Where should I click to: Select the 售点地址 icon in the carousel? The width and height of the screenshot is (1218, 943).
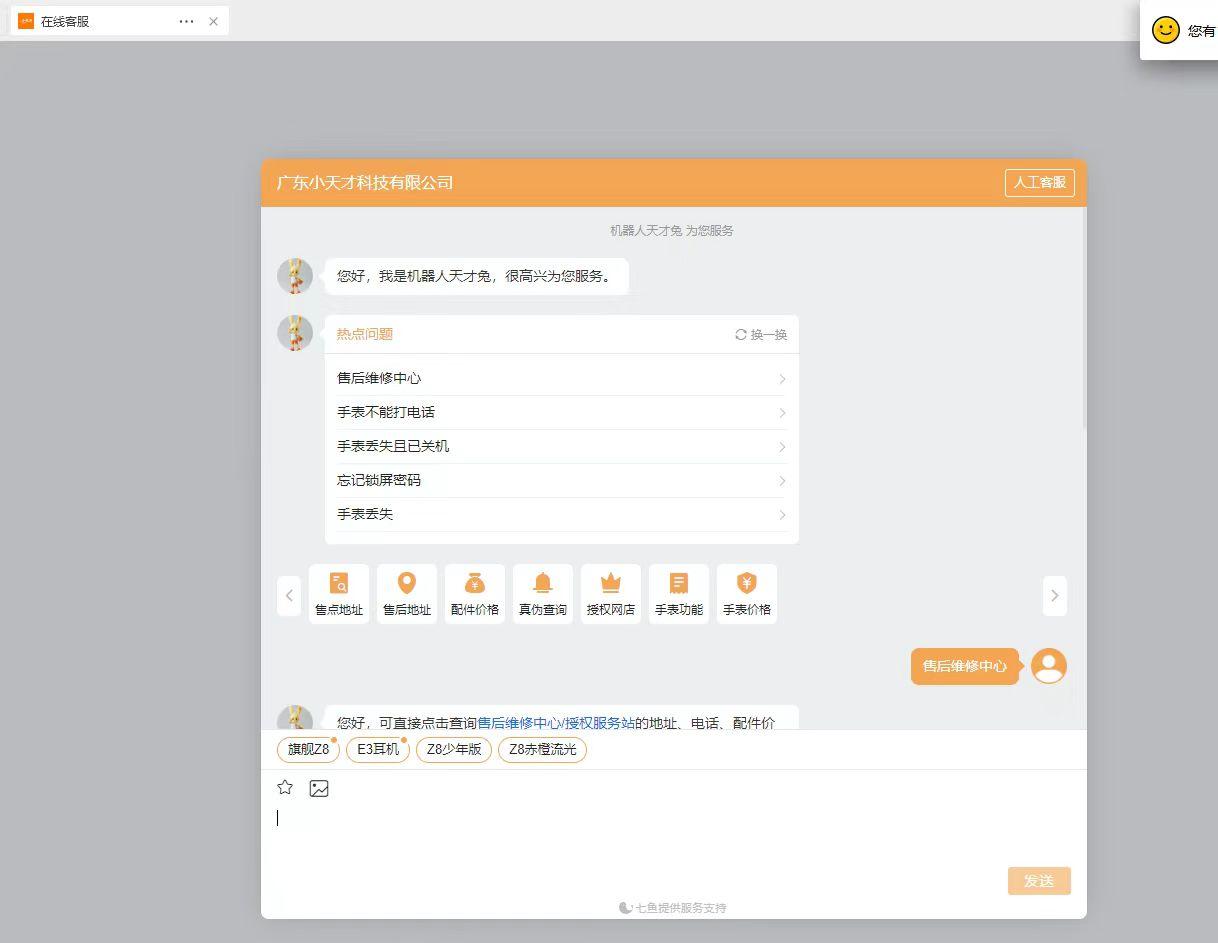tap(339, 593)
